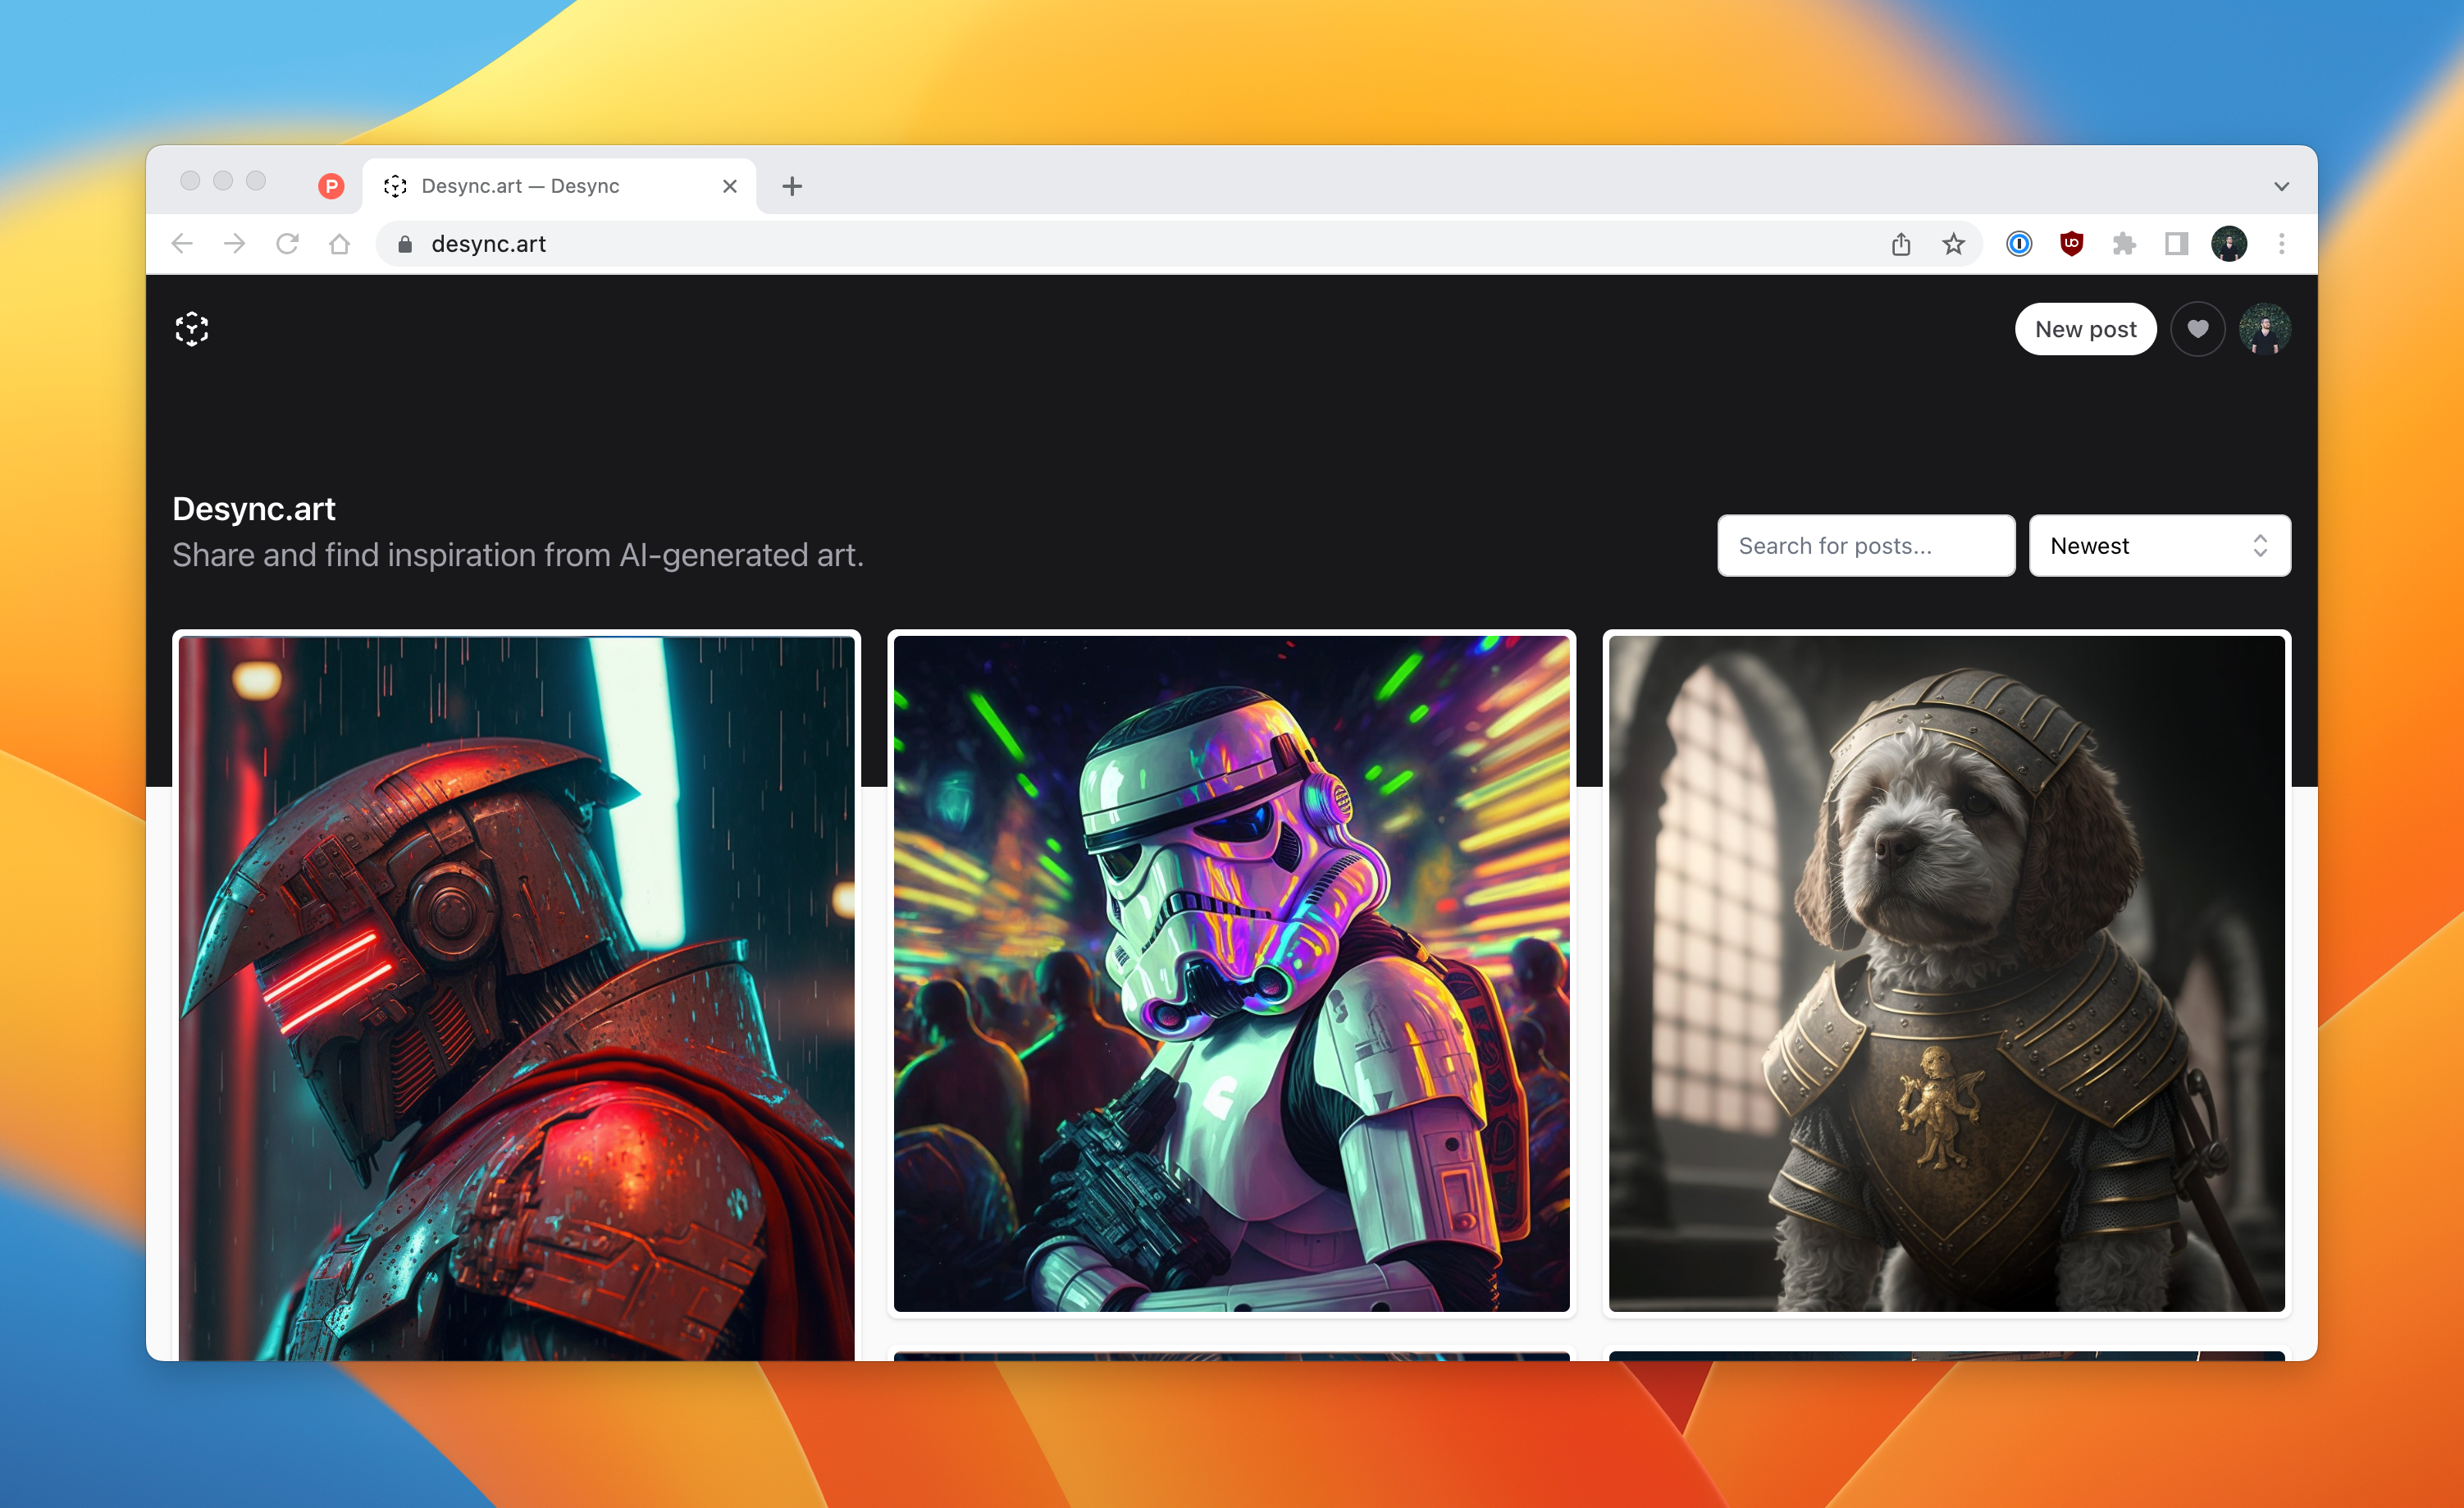This screenshot has width=2464, height=1508.
Task: Click the Desync logo in the page header
Action: (192, 329)
